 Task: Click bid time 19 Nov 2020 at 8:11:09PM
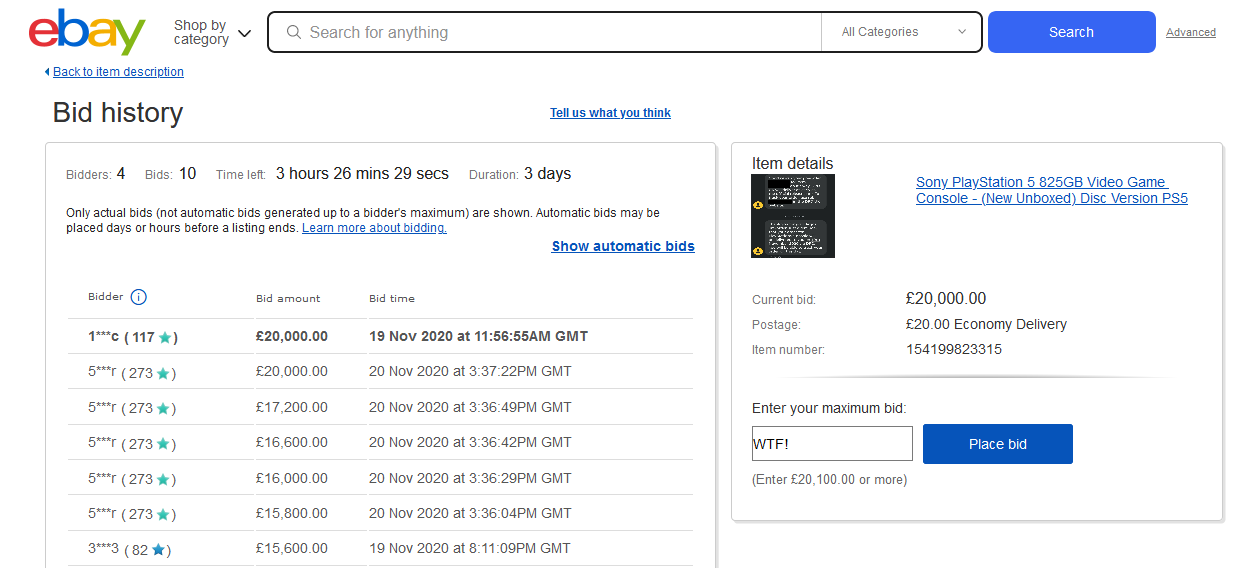(470, 548)
